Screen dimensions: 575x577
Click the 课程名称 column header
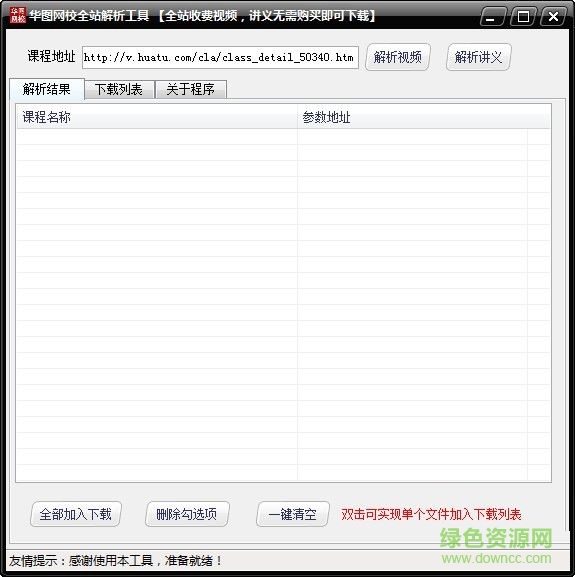point(157,117)
